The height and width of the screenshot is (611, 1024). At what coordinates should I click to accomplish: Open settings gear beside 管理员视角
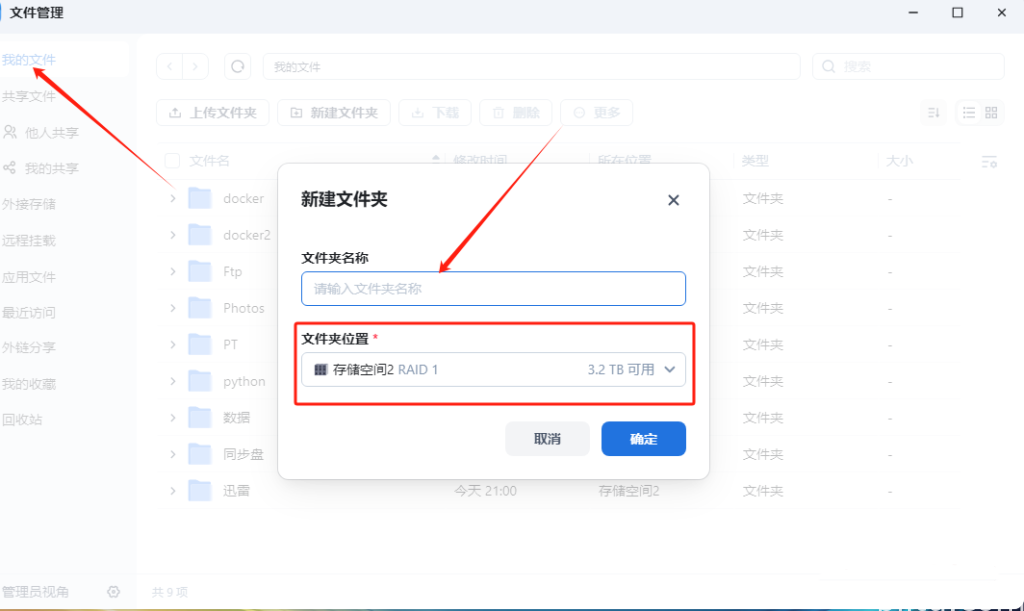[x=114, y=592]
